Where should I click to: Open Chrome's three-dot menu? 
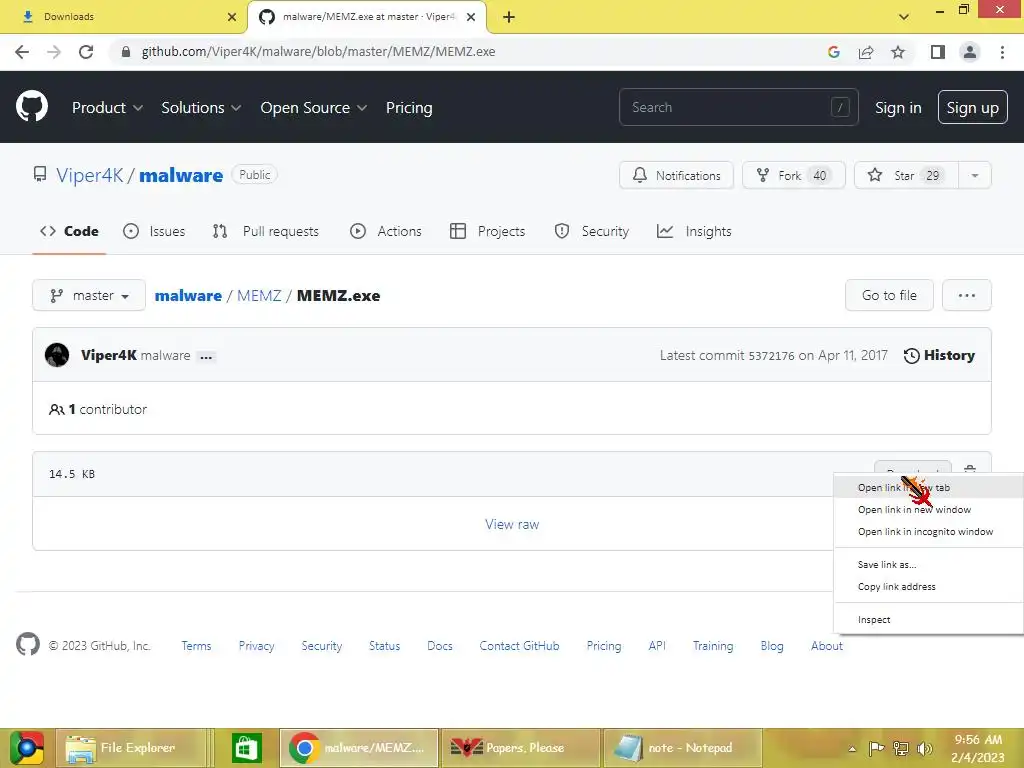pos(1002,52)
